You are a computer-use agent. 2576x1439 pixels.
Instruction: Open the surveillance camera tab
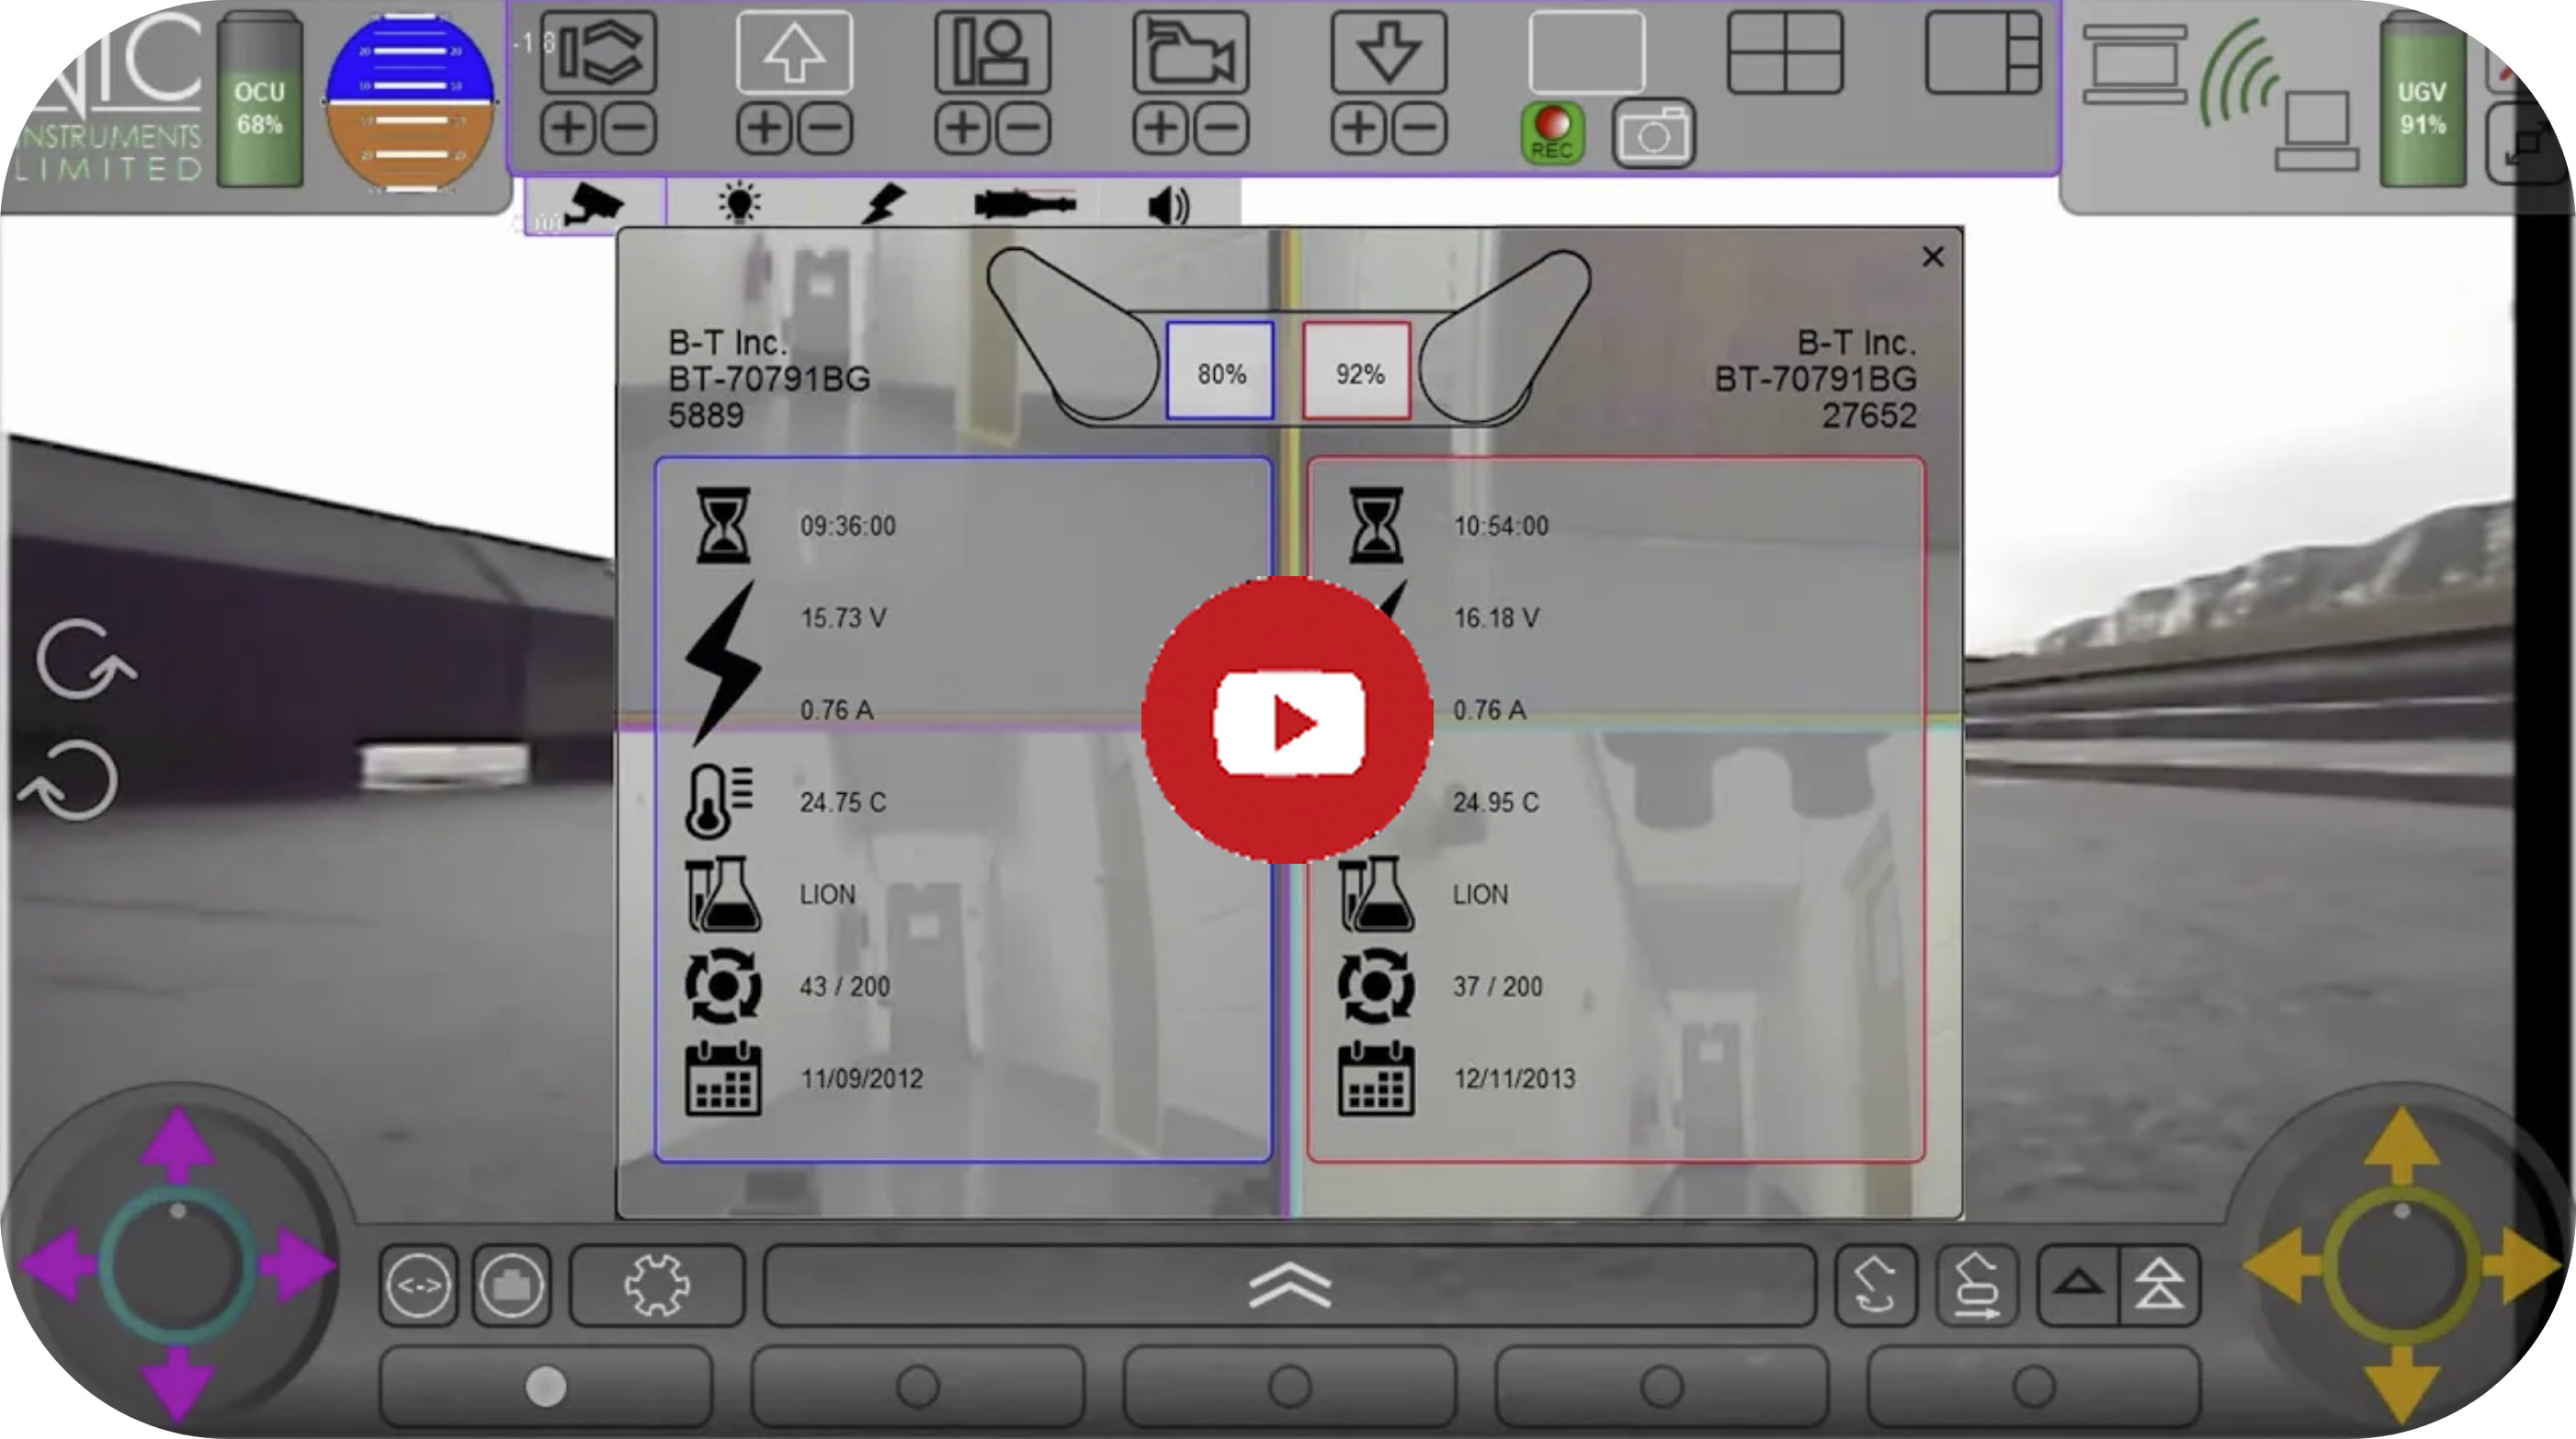tap(595, 206)
